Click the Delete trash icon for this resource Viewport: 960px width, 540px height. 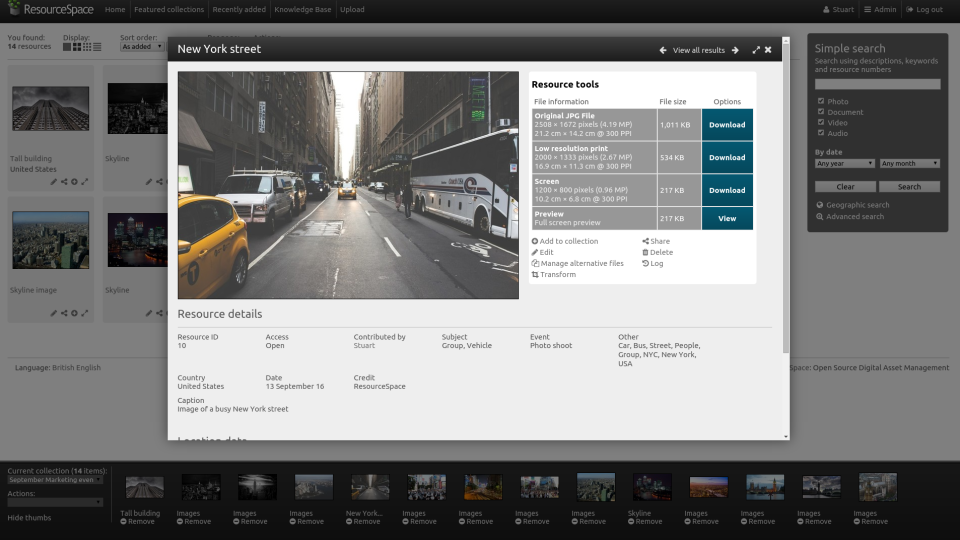pyautogui.click(x=645, y=252)
